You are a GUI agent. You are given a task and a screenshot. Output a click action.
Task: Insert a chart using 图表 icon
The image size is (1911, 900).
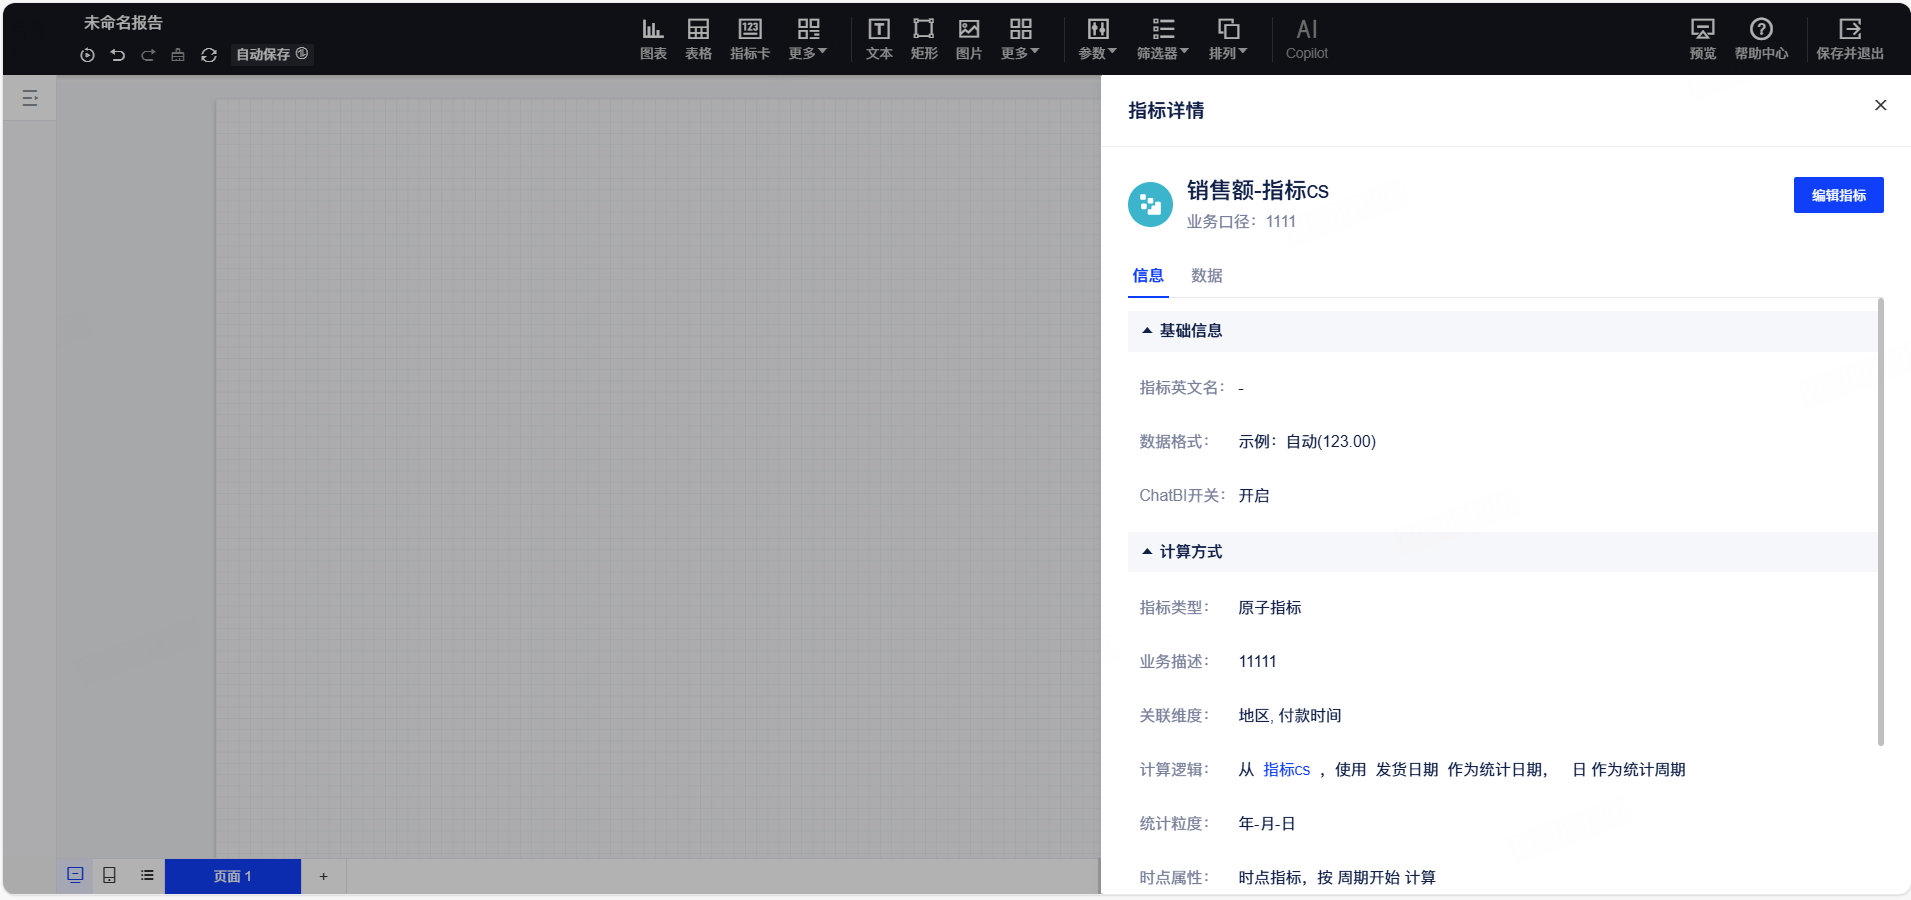[653, 39]
